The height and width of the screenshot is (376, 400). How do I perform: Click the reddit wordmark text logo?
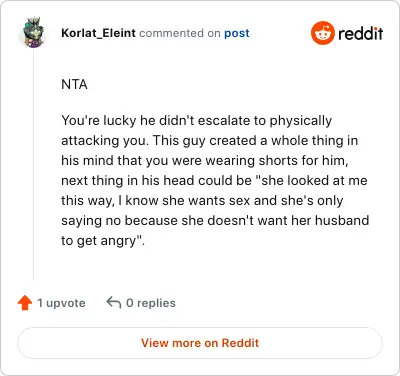click(361, 33)
